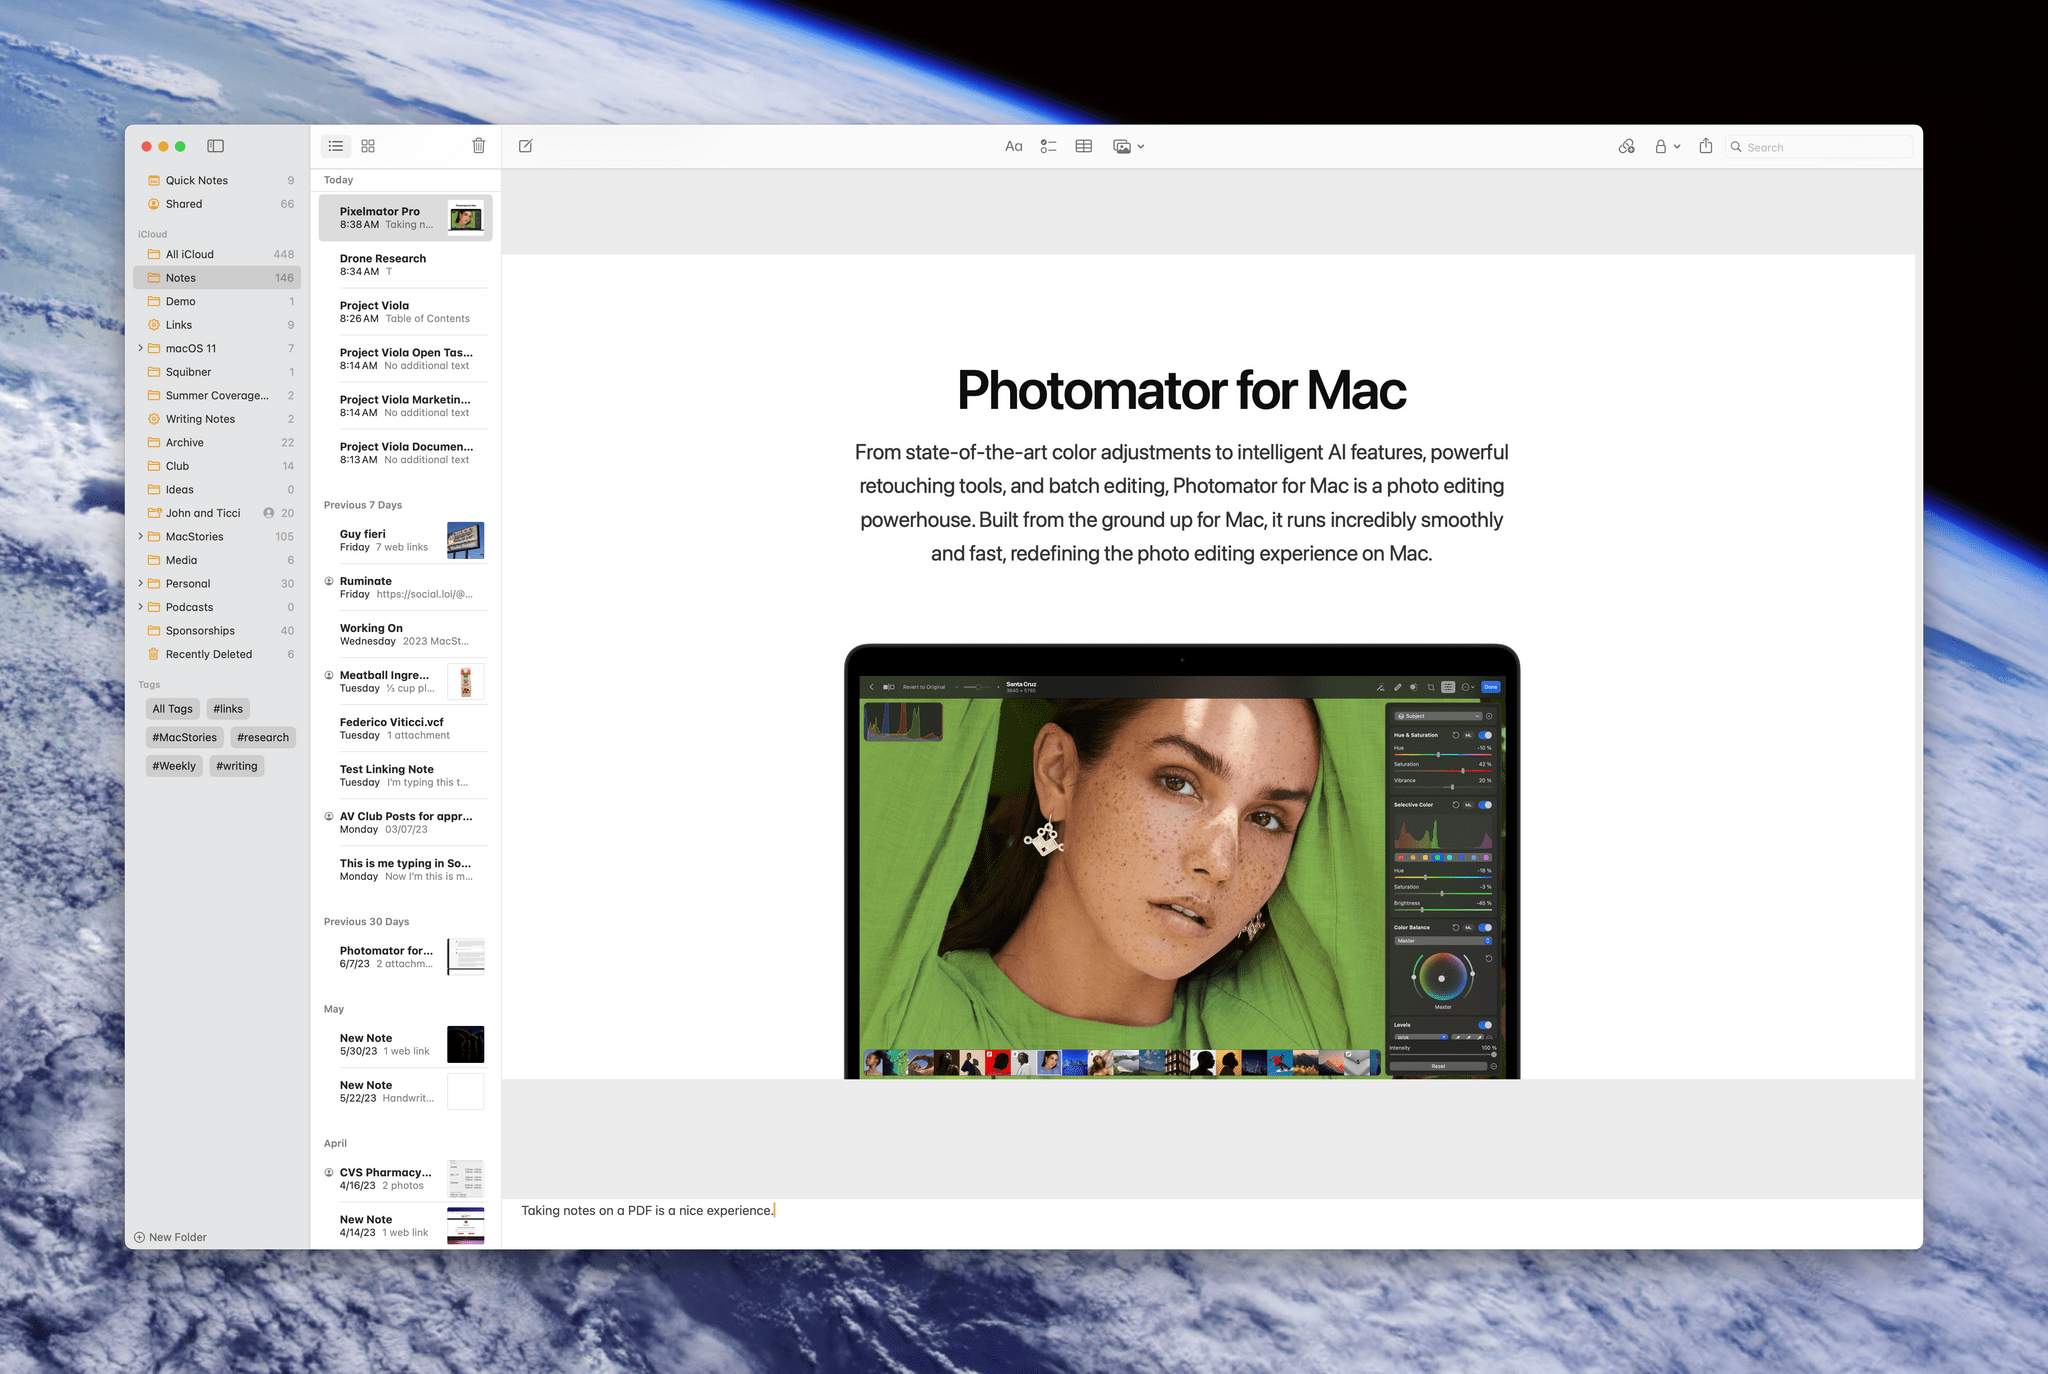The image size is (2048, 1374).
Task: Filter notes by #research tag
Action: coord(263,738)
